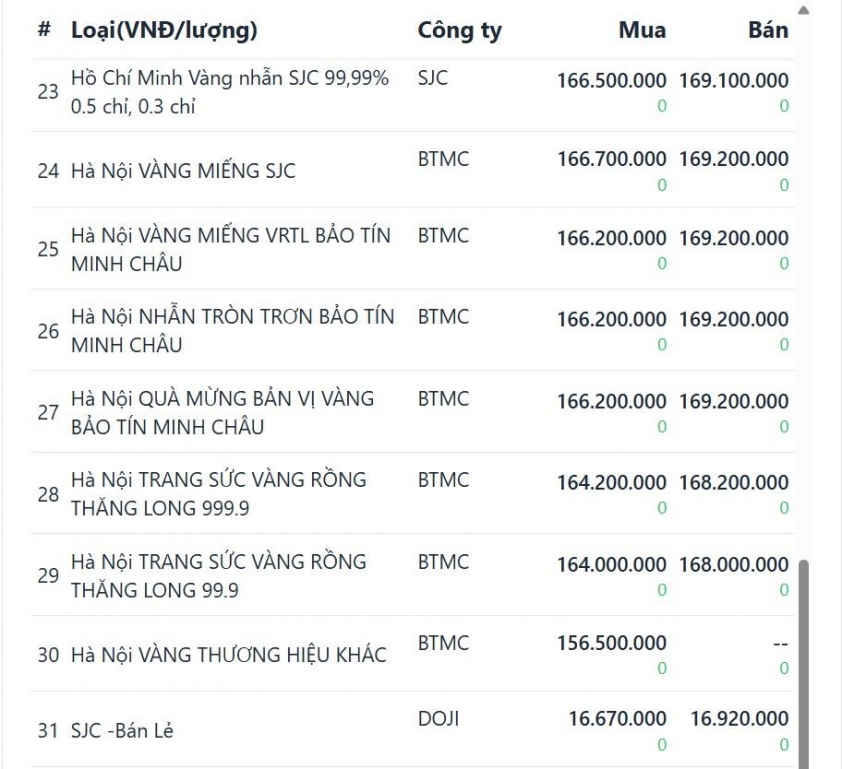842x769 pixels.
Task: Click the Hồ Chí Minh Vàng nhẫn SJC row
Action: [x=229, y=92]
